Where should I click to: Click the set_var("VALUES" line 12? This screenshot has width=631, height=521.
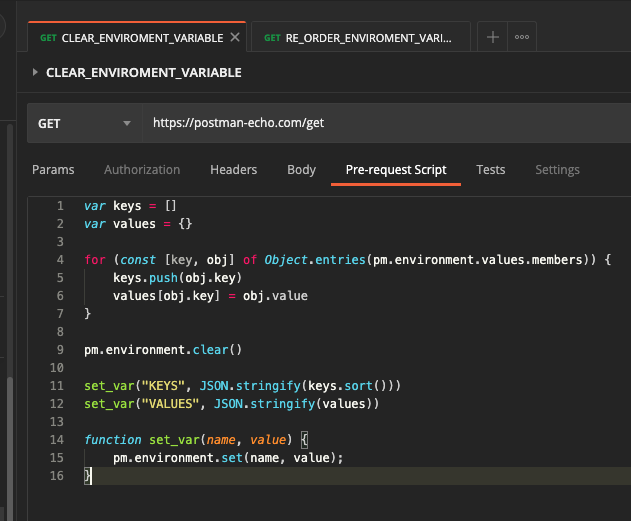(231, 404)
